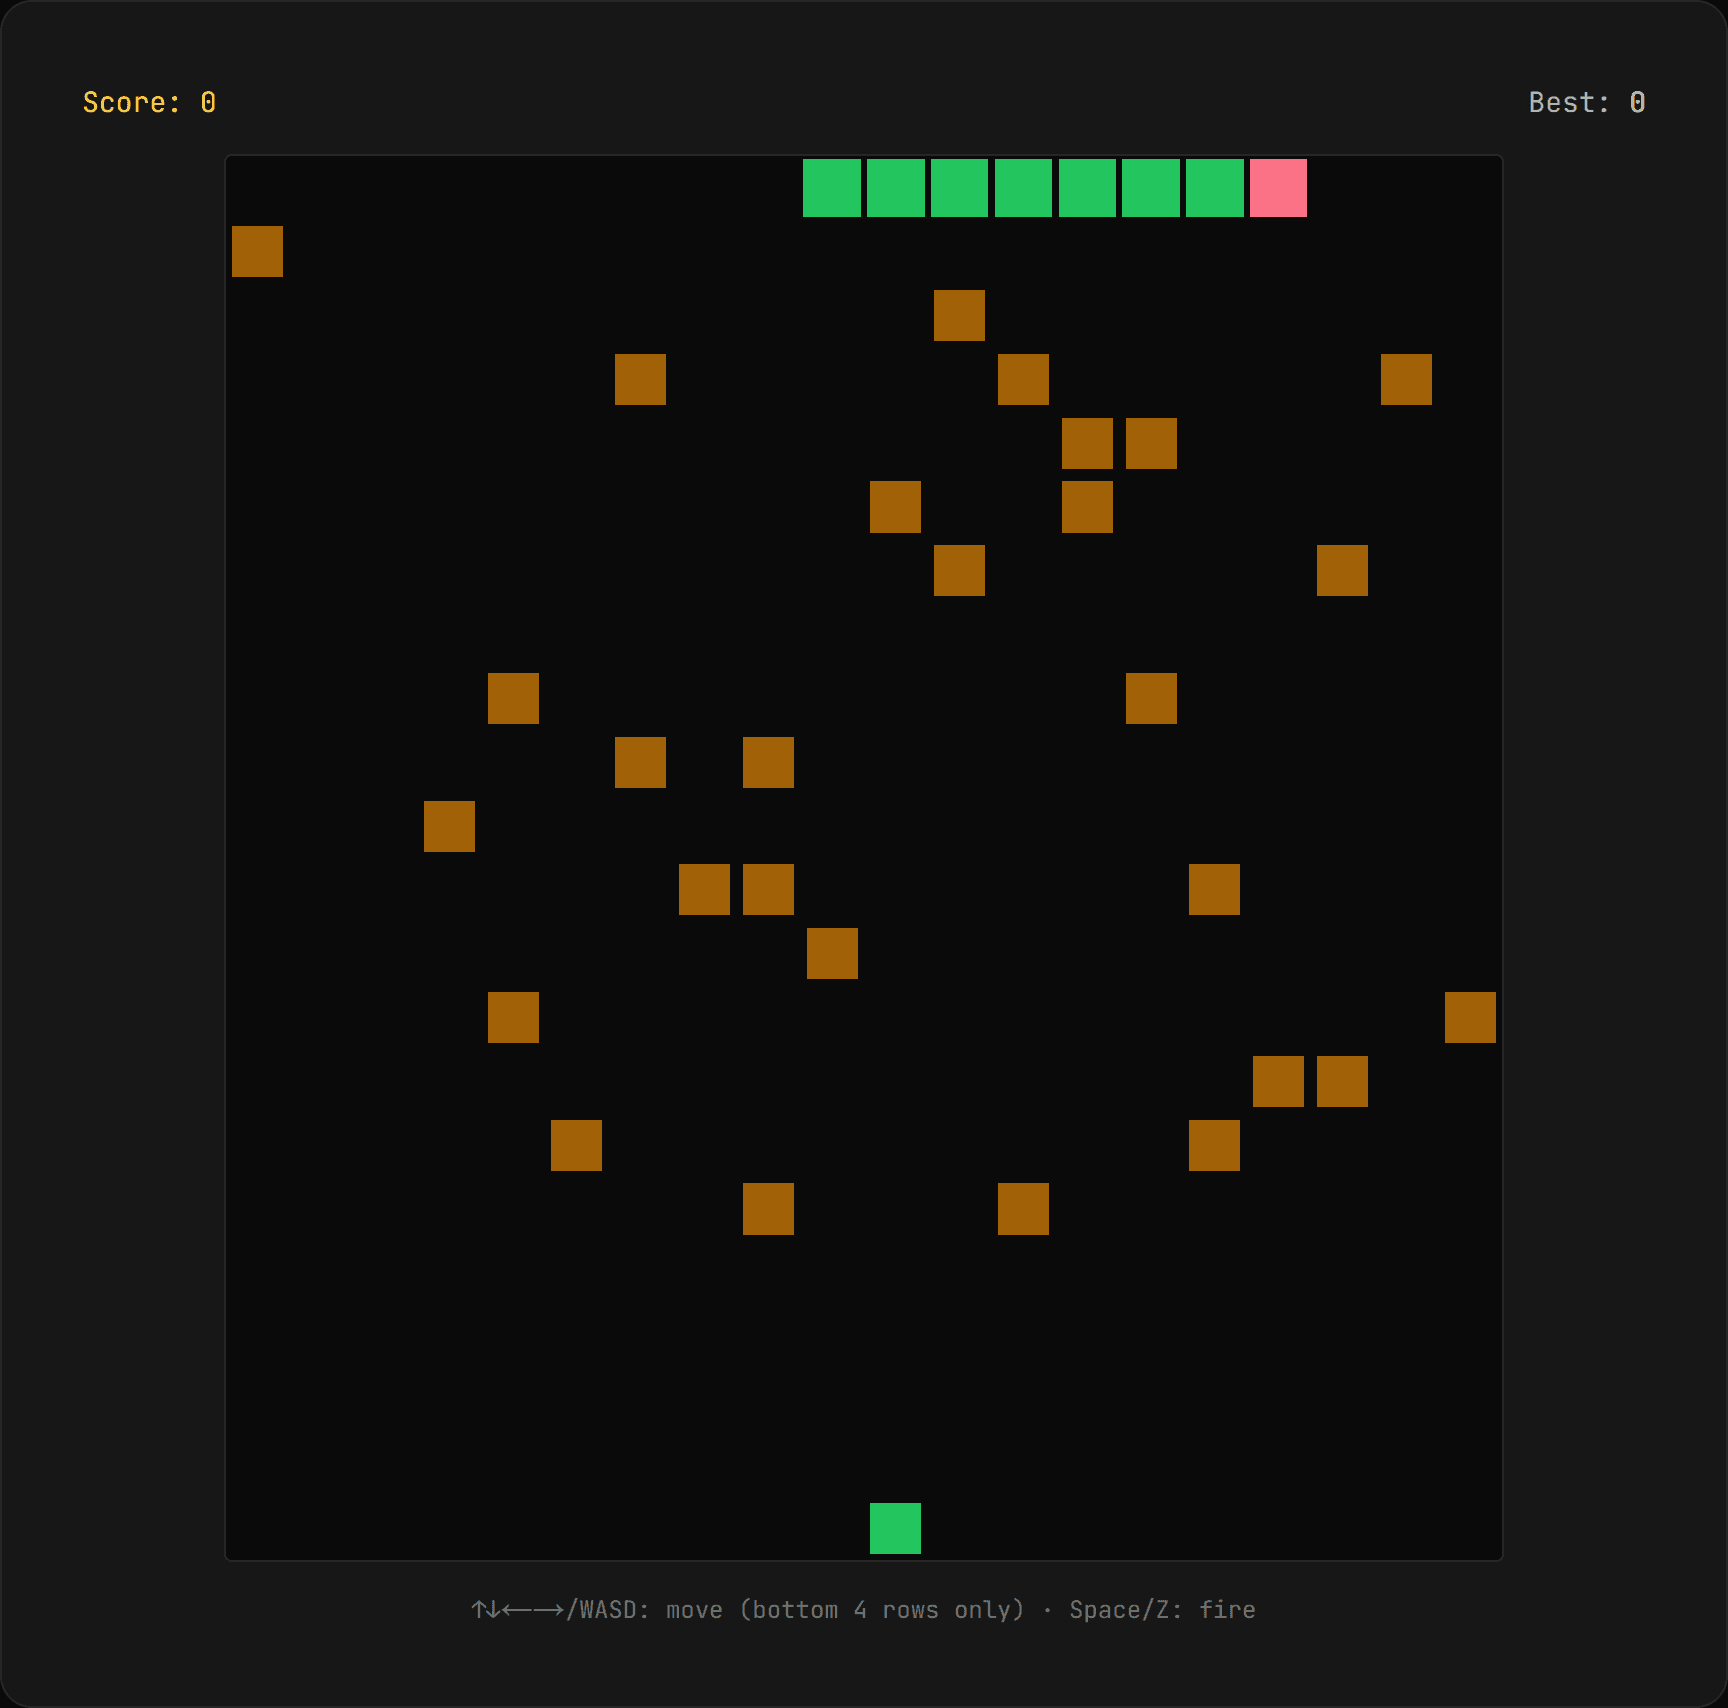Click the second green centipede segment from the tail
Viewport: 1728px width, 1708px height.
(x=895, y=188)
